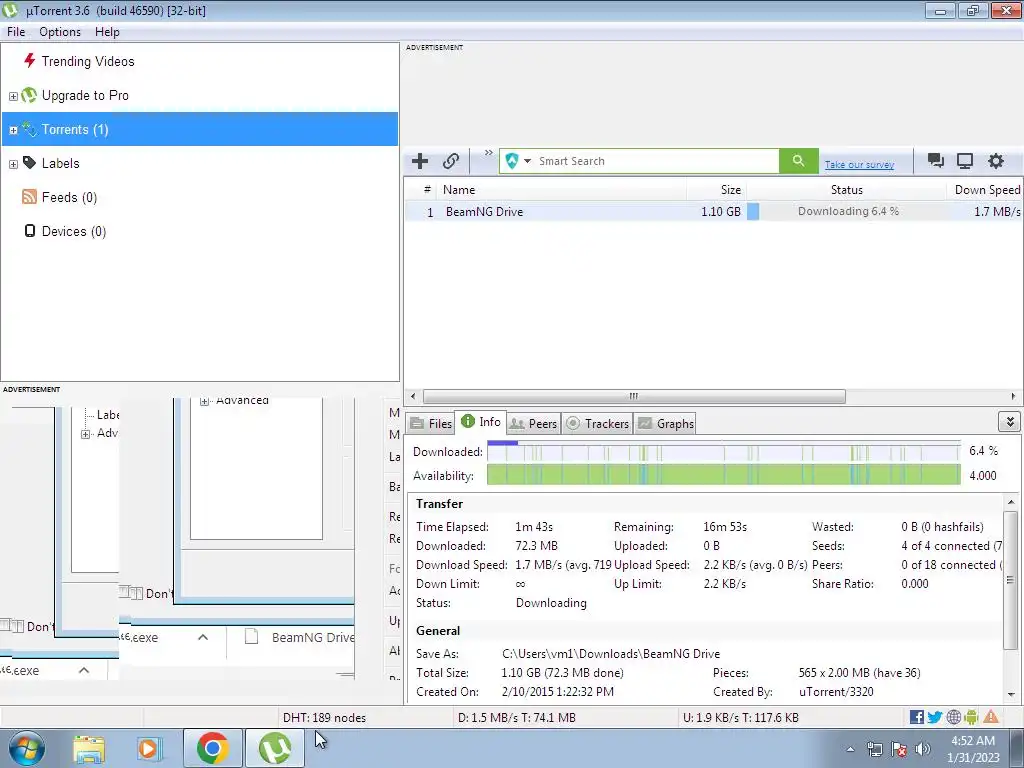Open Preferences via the gear icon
The height and width of the screenshot is (768, 1024).
pyautogui.click(x=995, y=161)
